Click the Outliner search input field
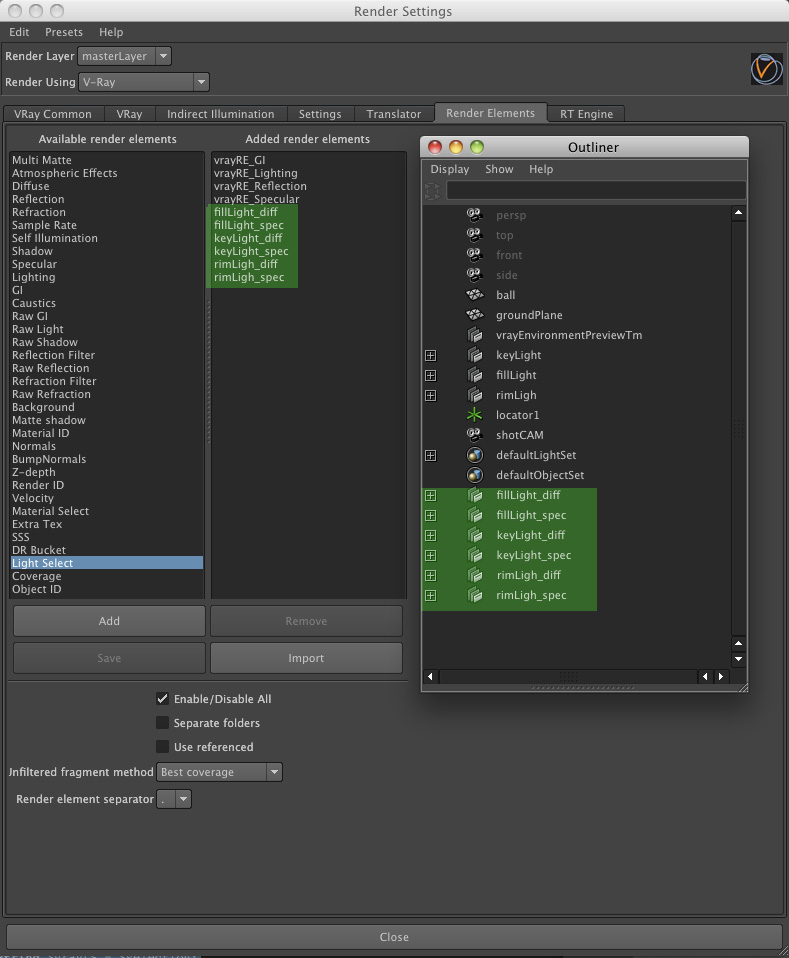Viewport: 789px width, 958px height. coord(596,191)
